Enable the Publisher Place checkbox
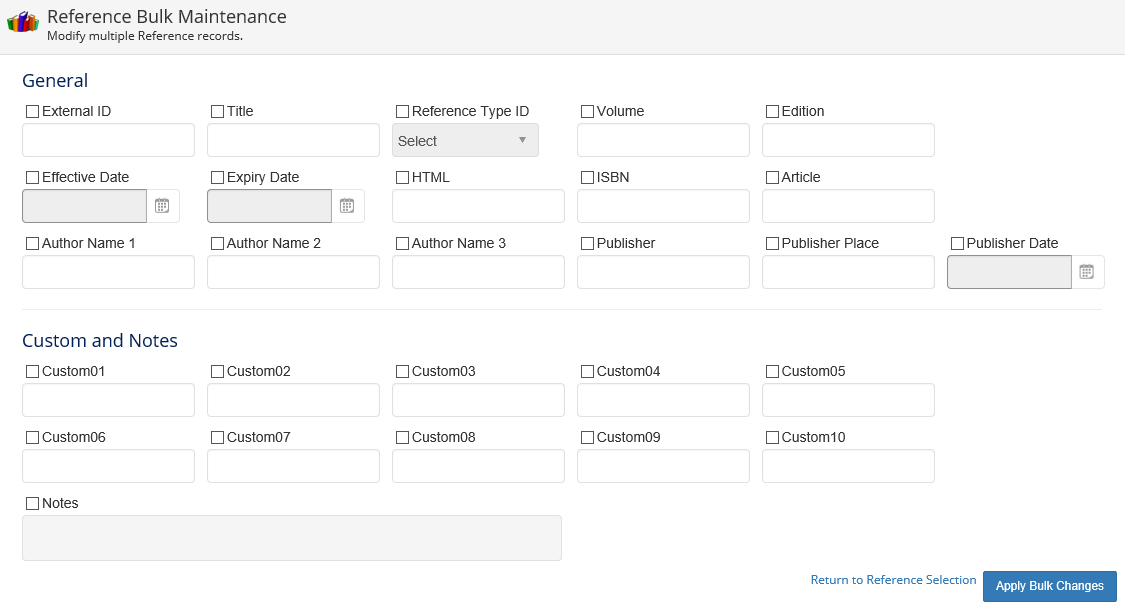The width and height of the screenshot is (1125, 608). pyautogui.click(x=772, y=244)
